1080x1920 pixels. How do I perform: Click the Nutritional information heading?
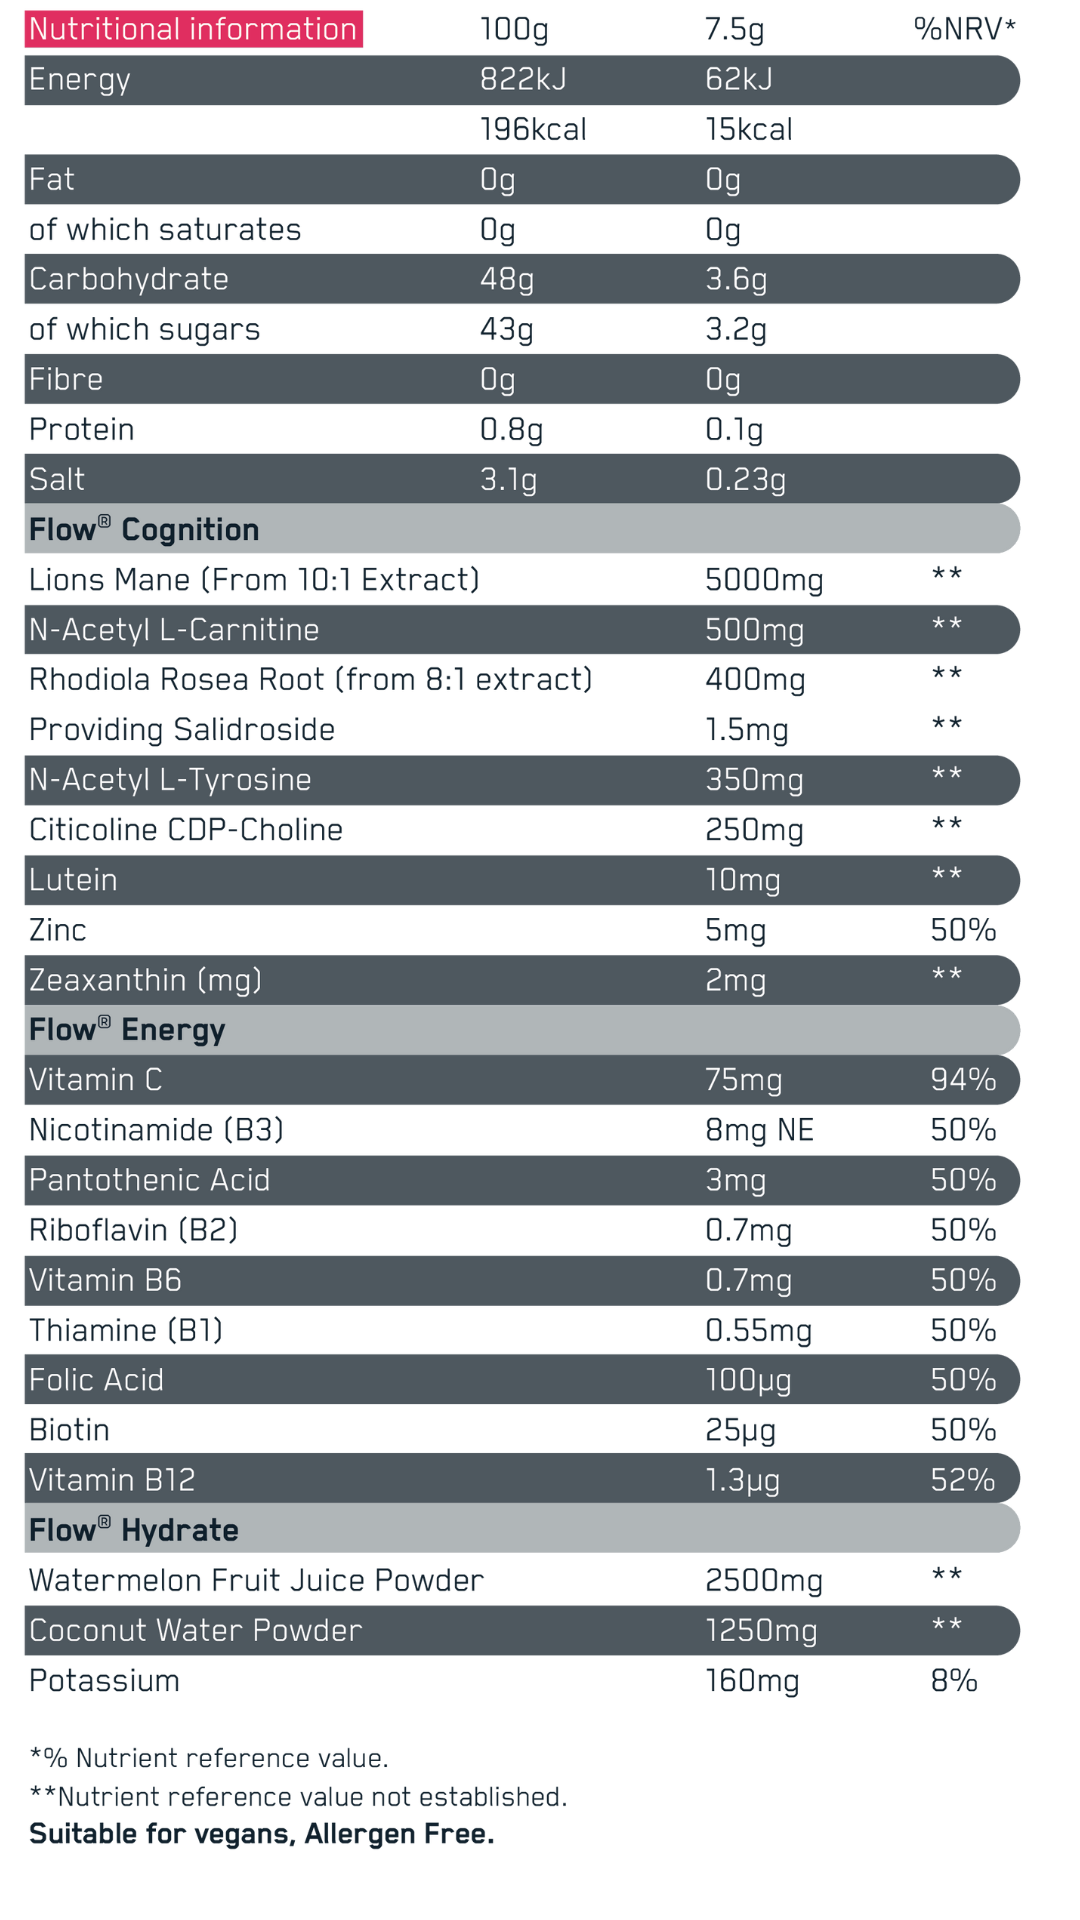coord(193,29)
